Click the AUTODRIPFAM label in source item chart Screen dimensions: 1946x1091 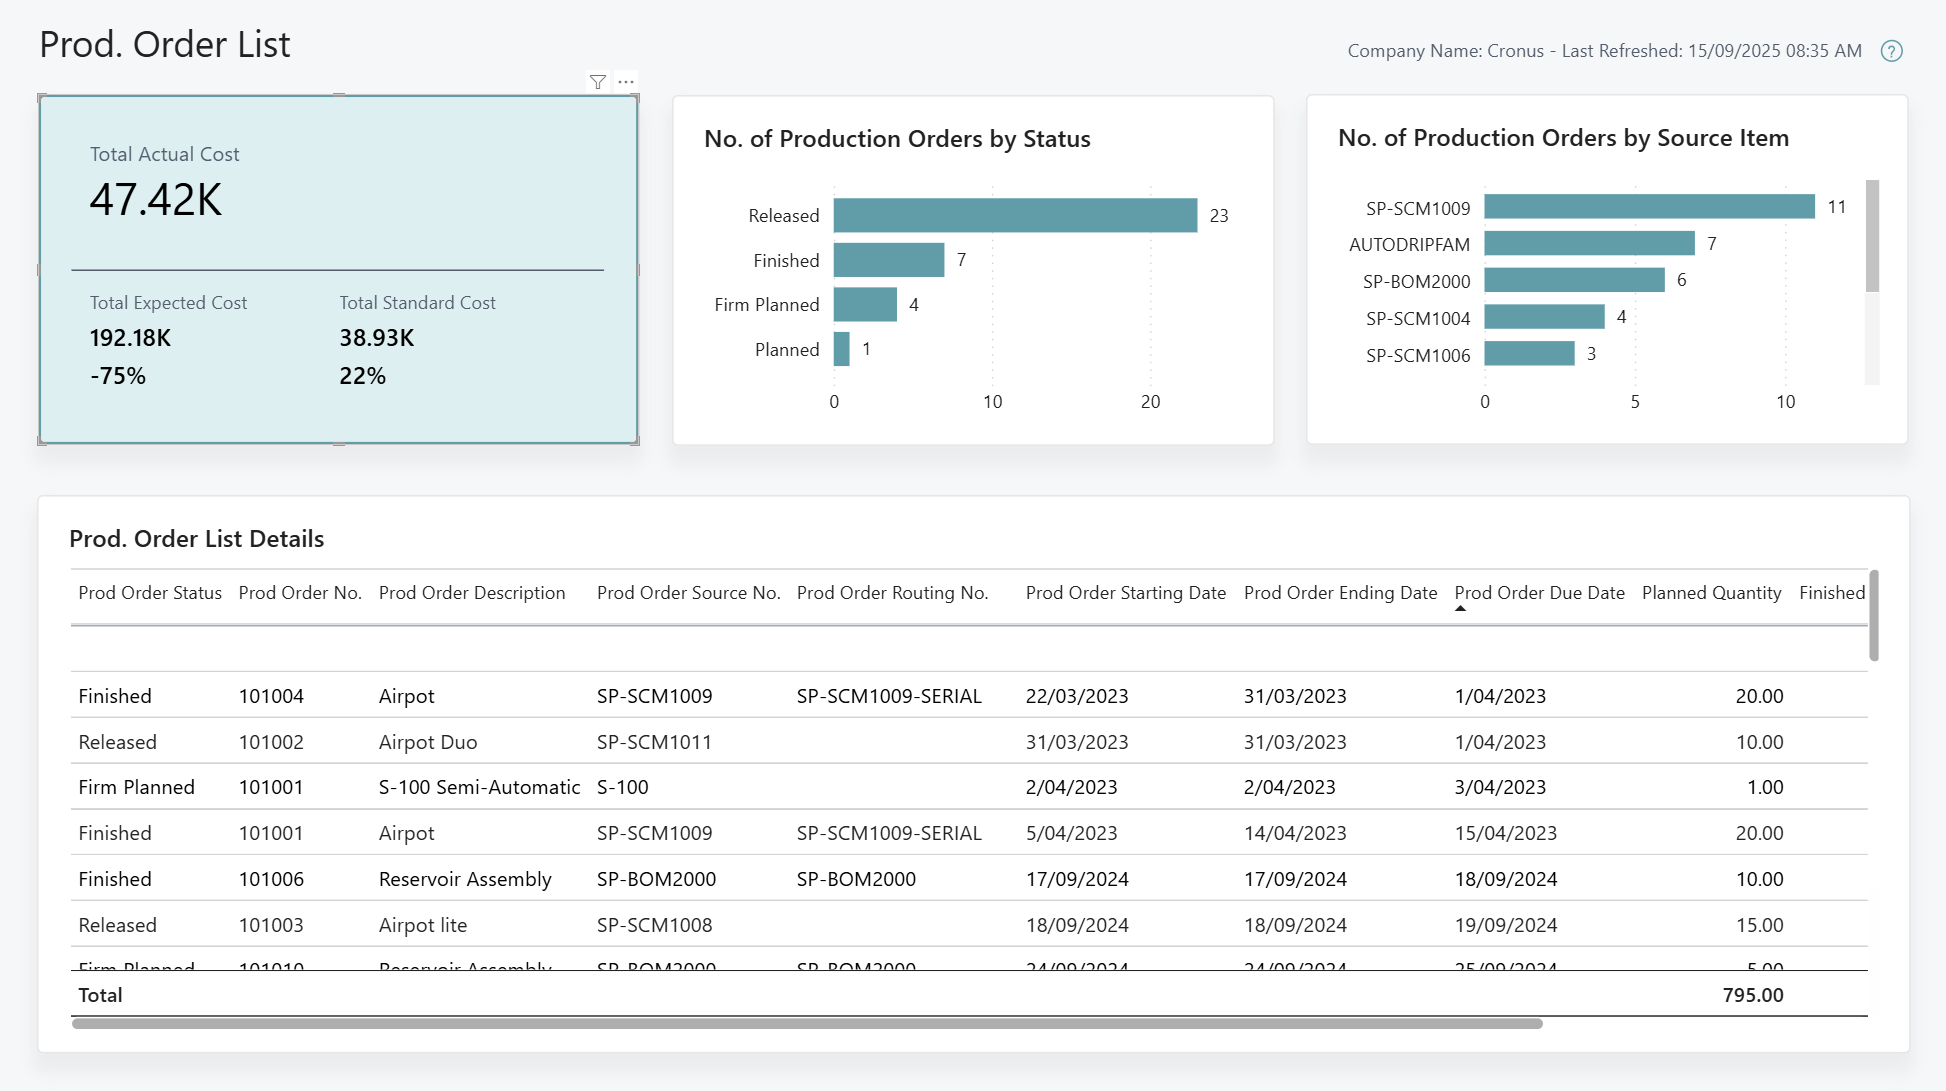[1416, 244]
